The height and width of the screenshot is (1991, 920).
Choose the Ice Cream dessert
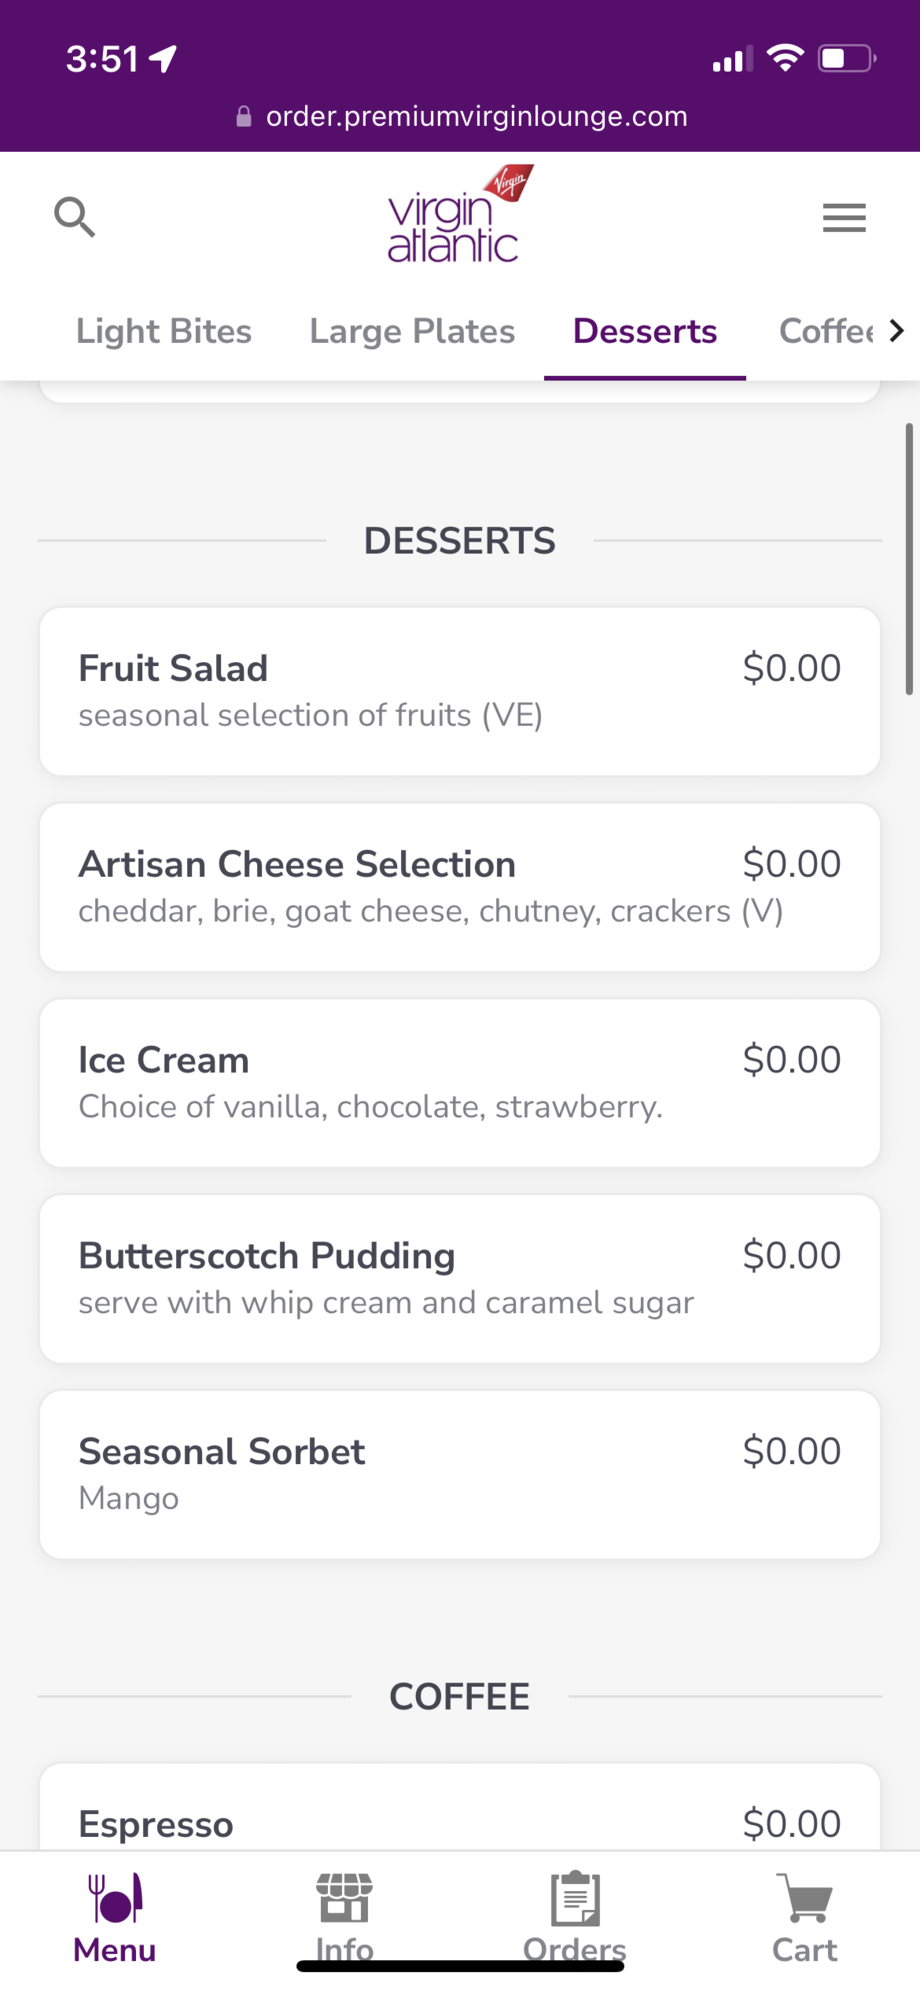point(460,1083)
